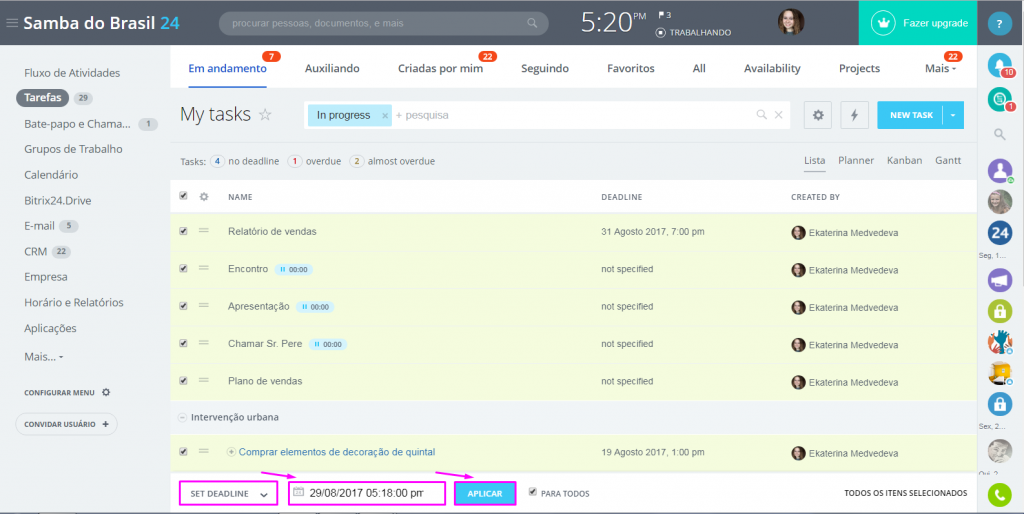The height and width of the screenshot is (514, 1024).
Task: Expand subtasks of Comprar elementos de decoração
Action: point(231,452)
